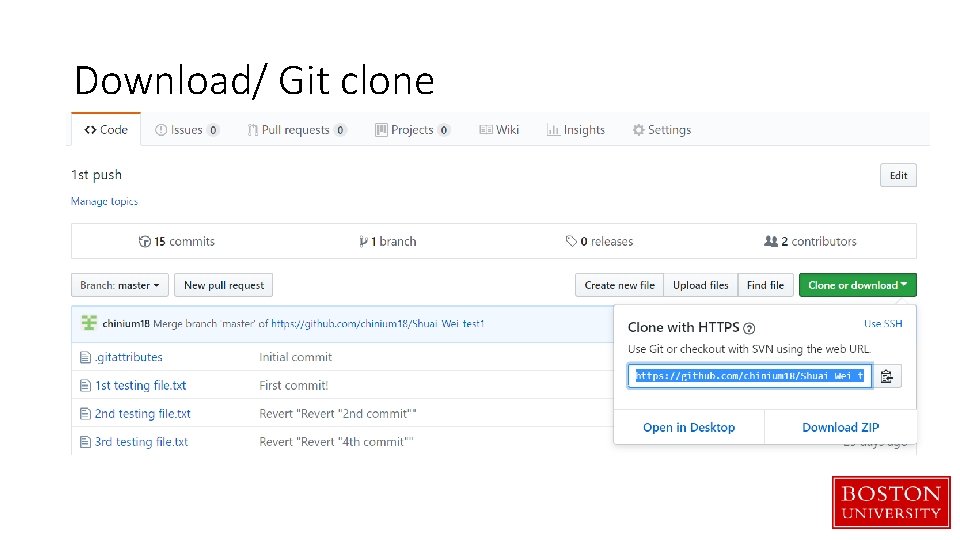
Task: Click the chinium18 avatar icon
Action: 89,323
